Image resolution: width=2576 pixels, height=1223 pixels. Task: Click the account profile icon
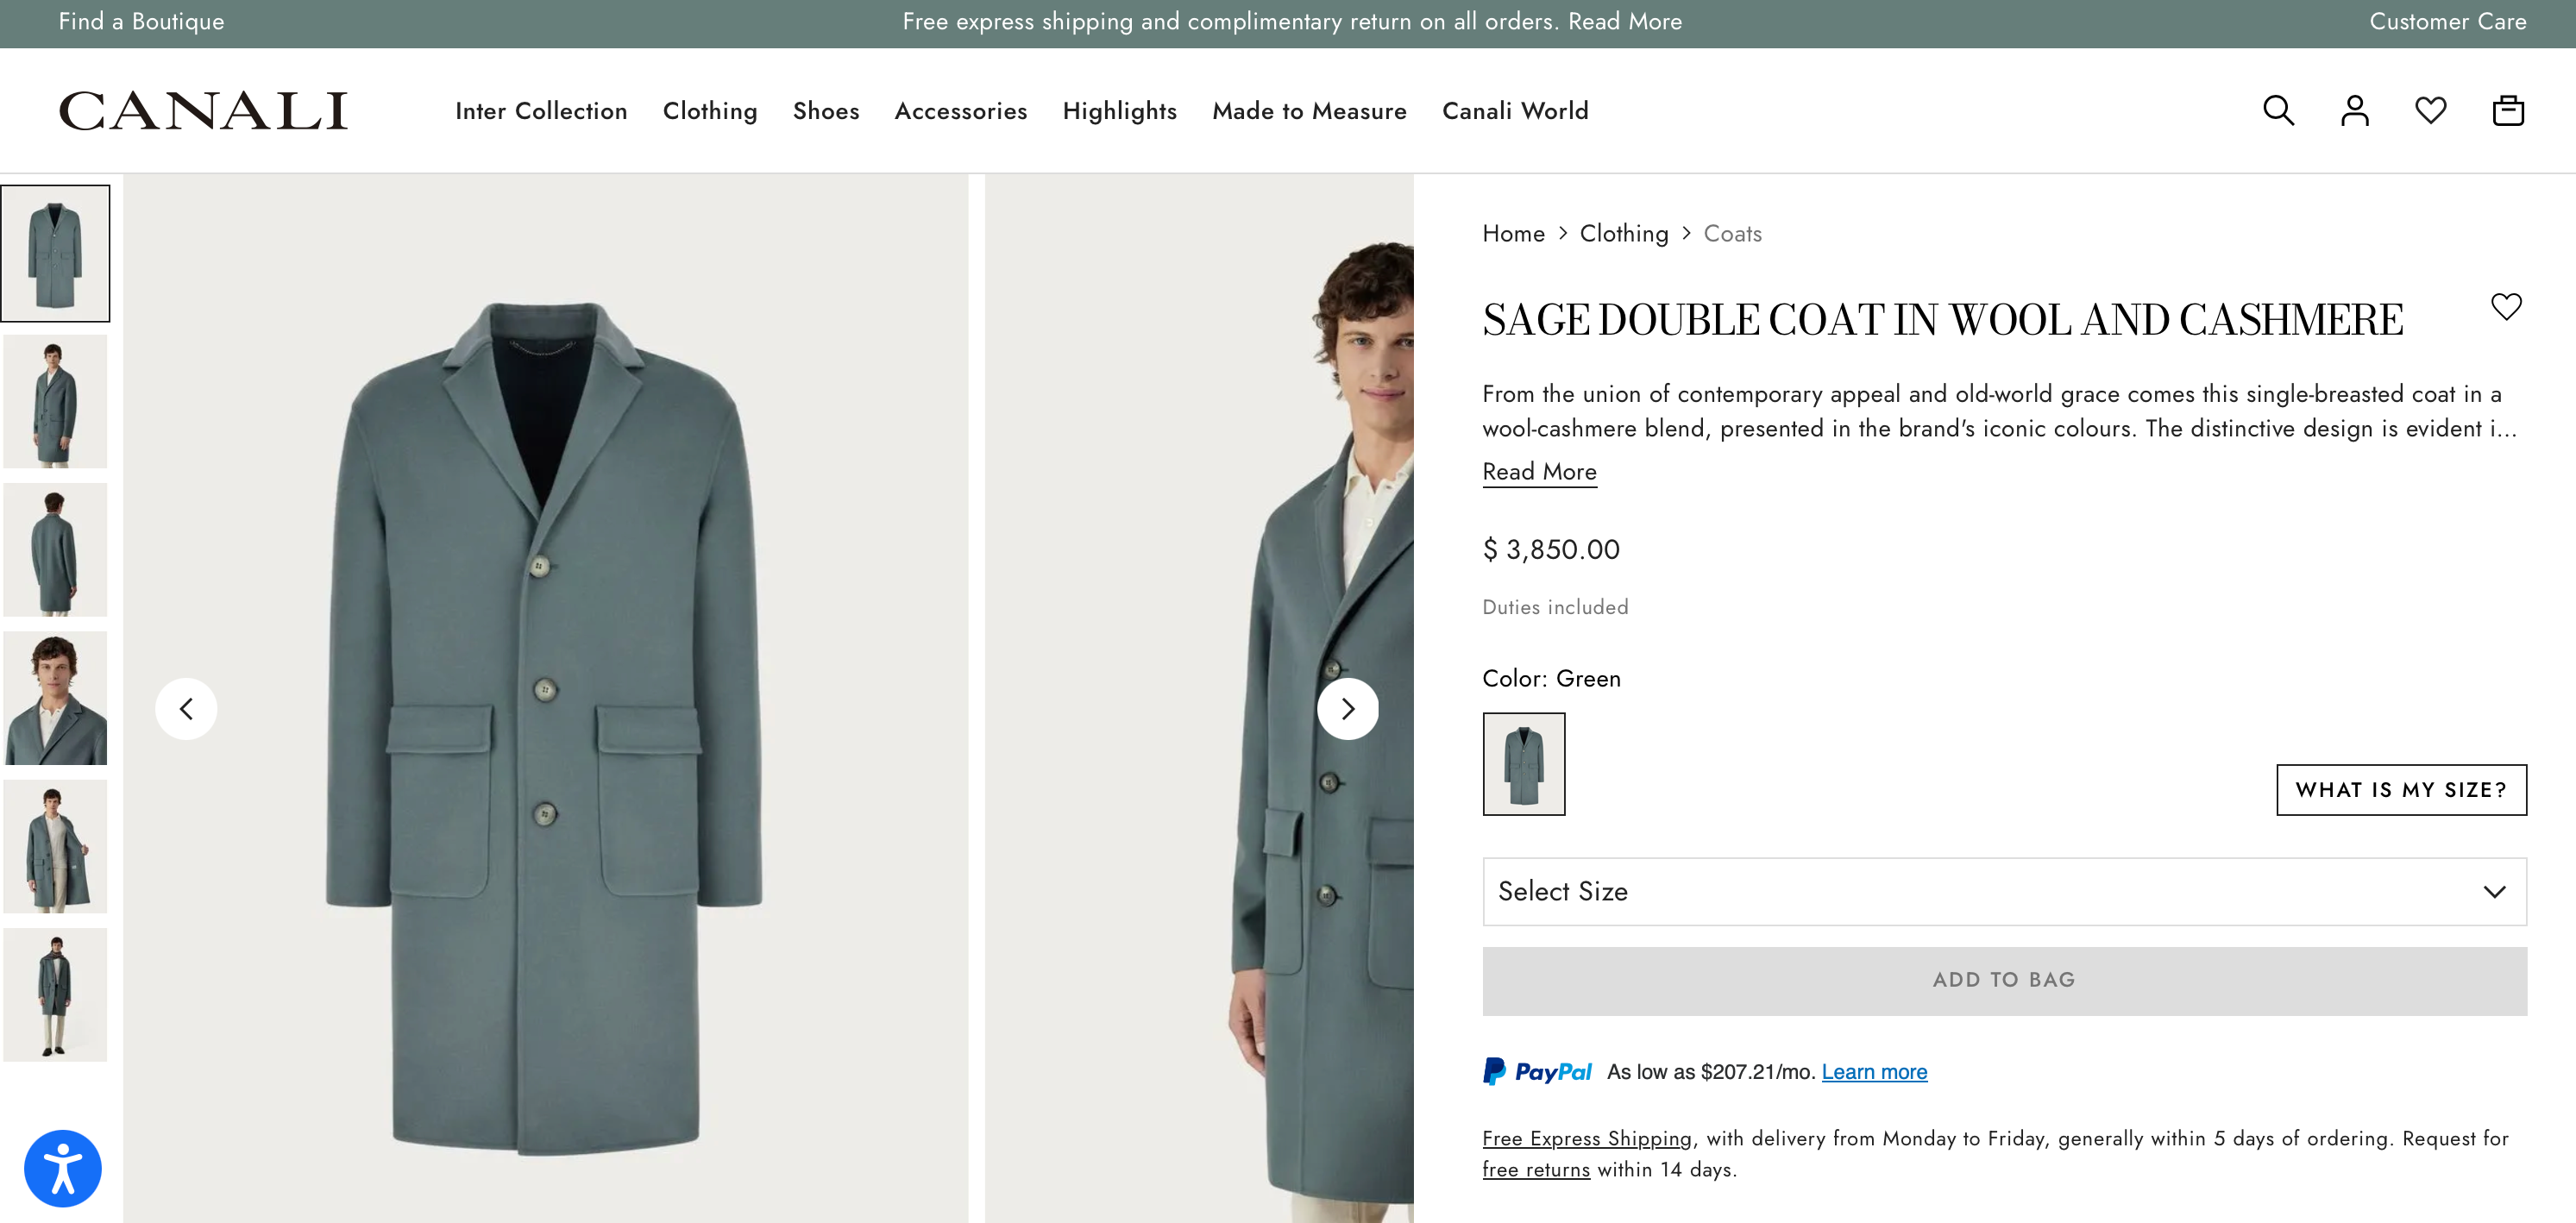pos(2355,110)
